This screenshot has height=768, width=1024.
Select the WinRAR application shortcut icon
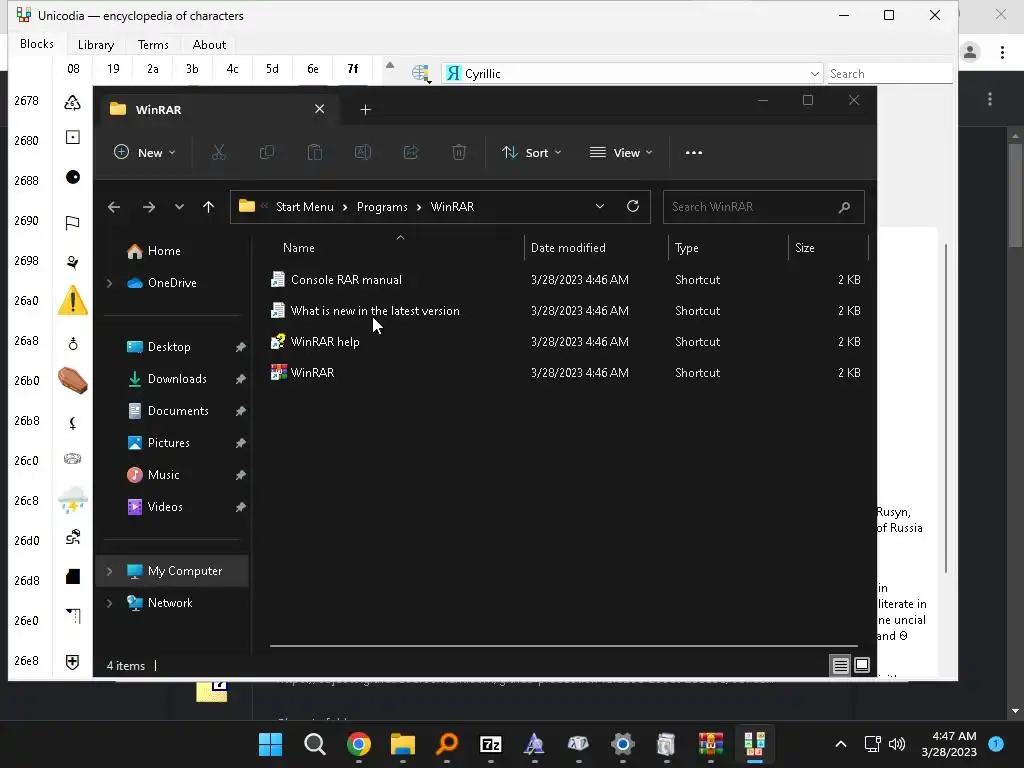coord(279,372)
